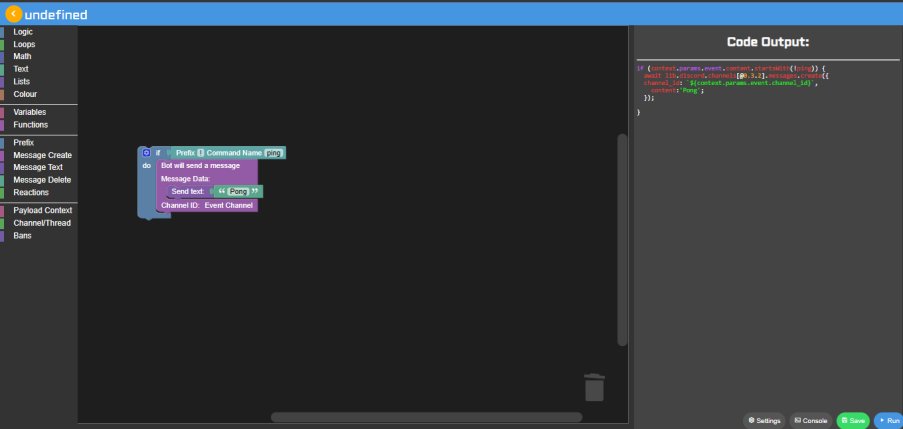Select the 'Channel ID: Event Channel' block
This screenshot has width=903, height=429.
point(207,206)
